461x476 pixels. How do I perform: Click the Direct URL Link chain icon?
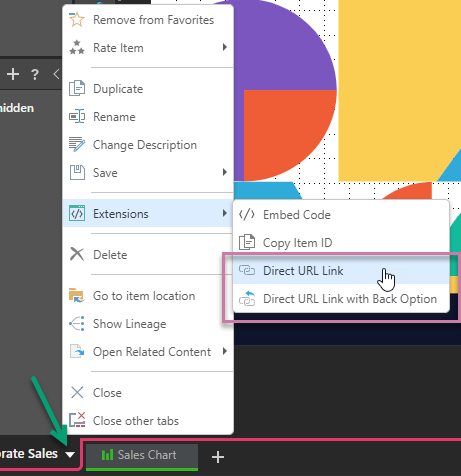[247, 270]
